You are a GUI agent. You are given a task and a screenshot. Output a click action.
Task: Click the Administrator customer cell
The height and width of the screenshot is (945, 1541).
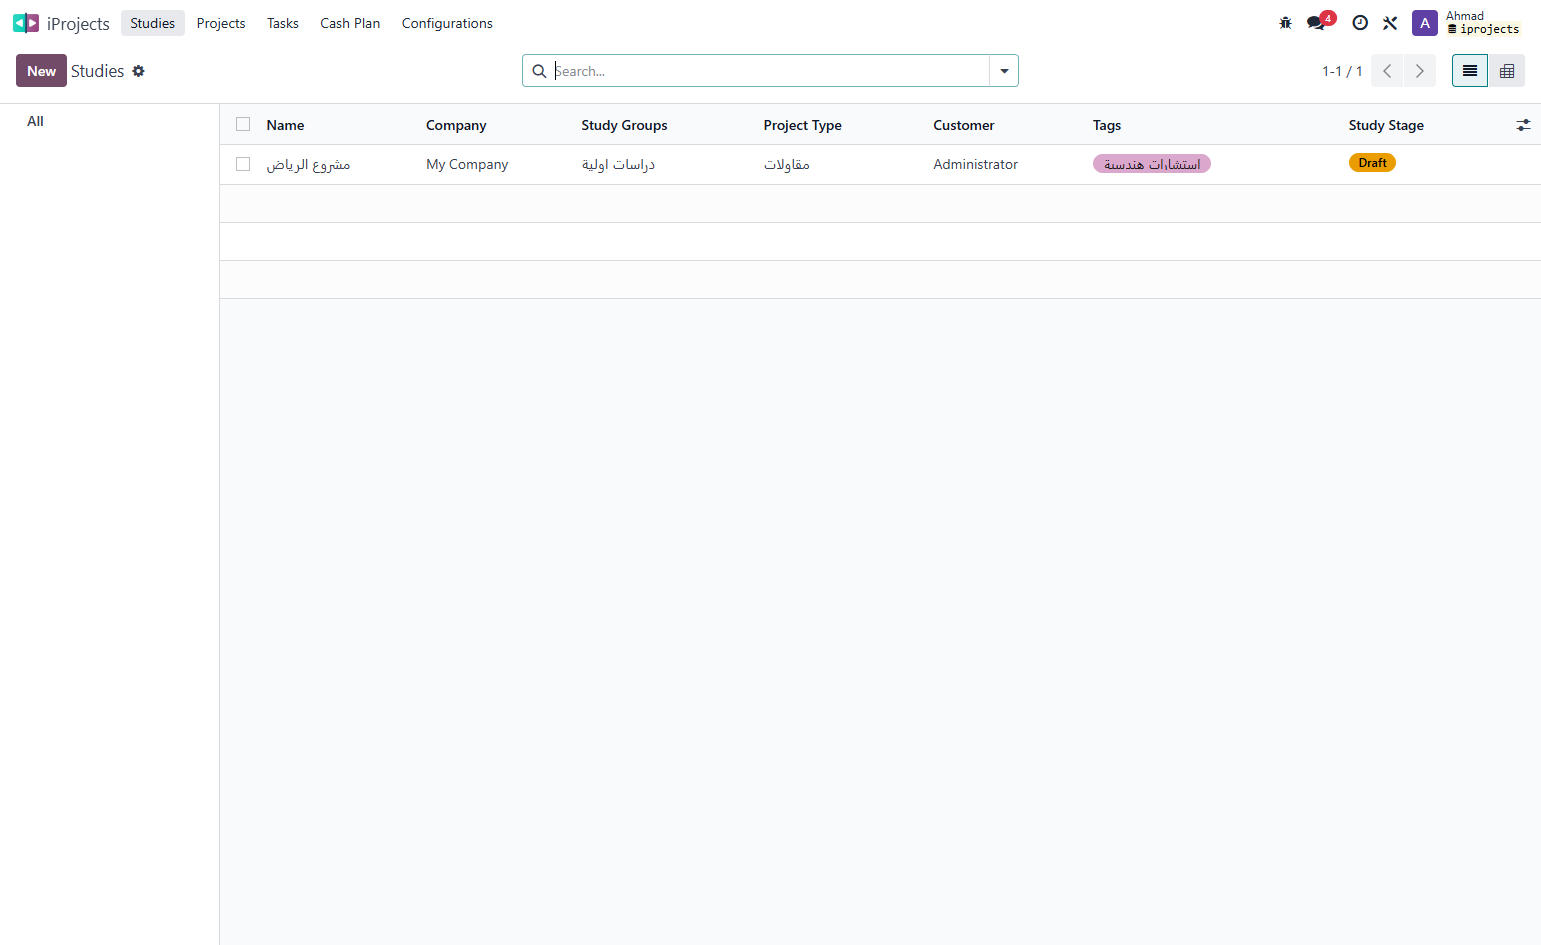click(975, 164)
